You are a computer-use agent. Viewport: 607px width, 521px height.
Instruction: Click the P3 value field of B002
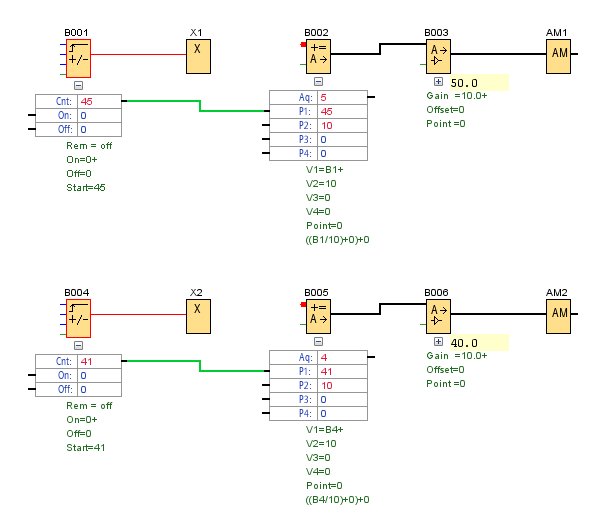(342, 139)
